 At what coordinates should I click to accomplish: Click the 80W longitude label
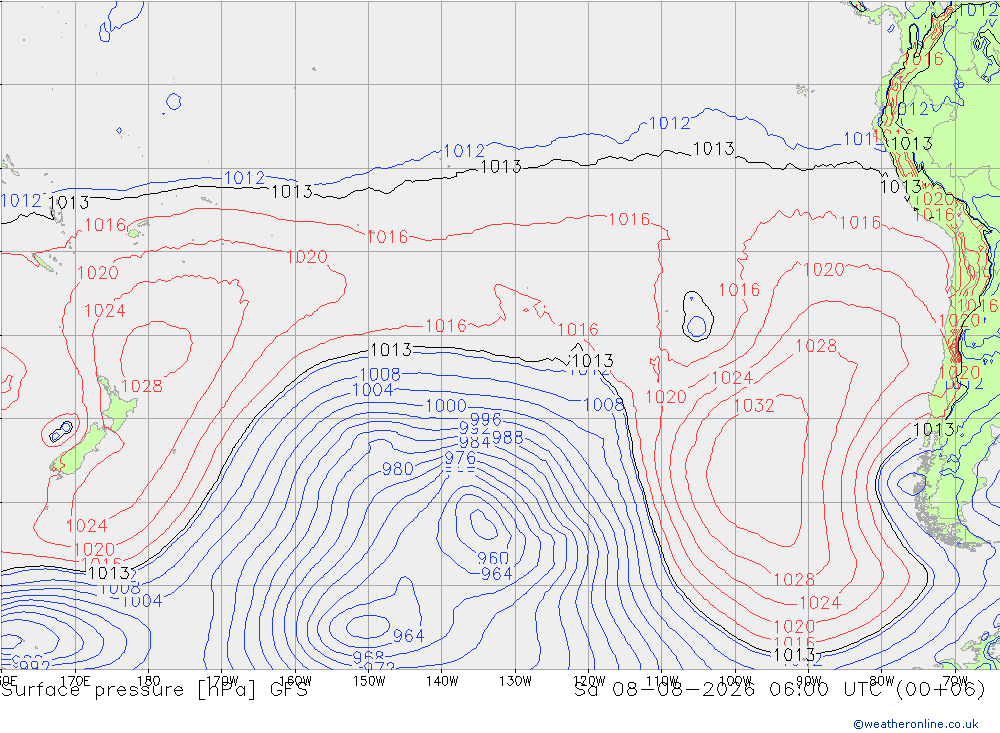pyautogui.click(x=882, y=681)
